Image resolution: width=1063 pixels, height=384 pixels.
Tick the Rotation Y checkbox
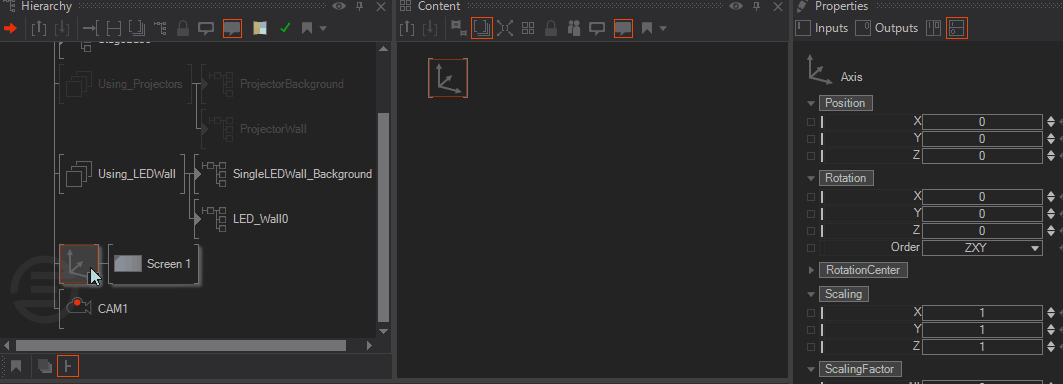tap(811, 214)
